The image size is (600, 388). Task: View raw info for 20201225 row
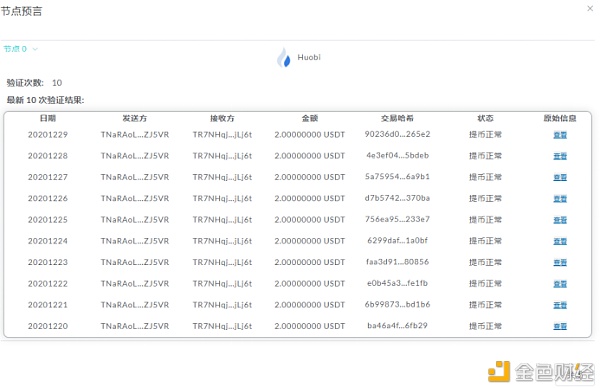560,220
